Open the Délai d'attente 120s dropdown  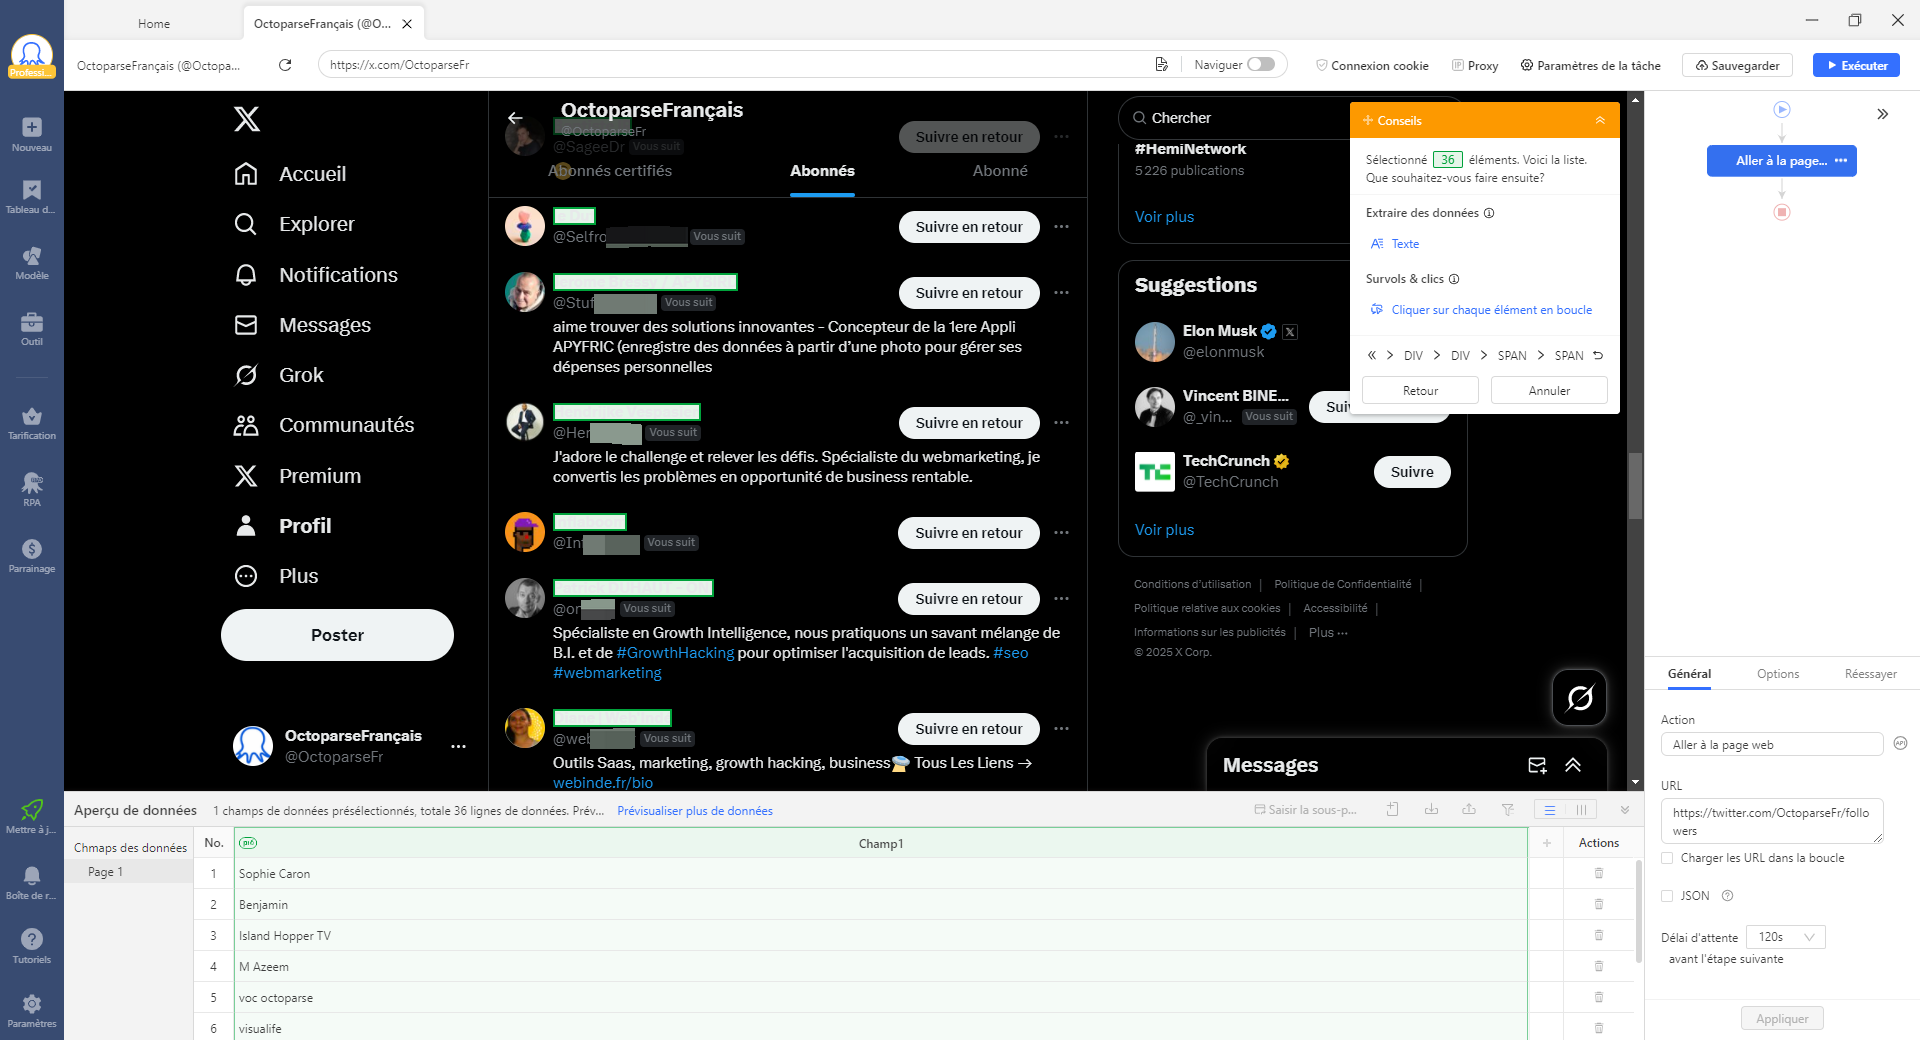(1786, 937)
